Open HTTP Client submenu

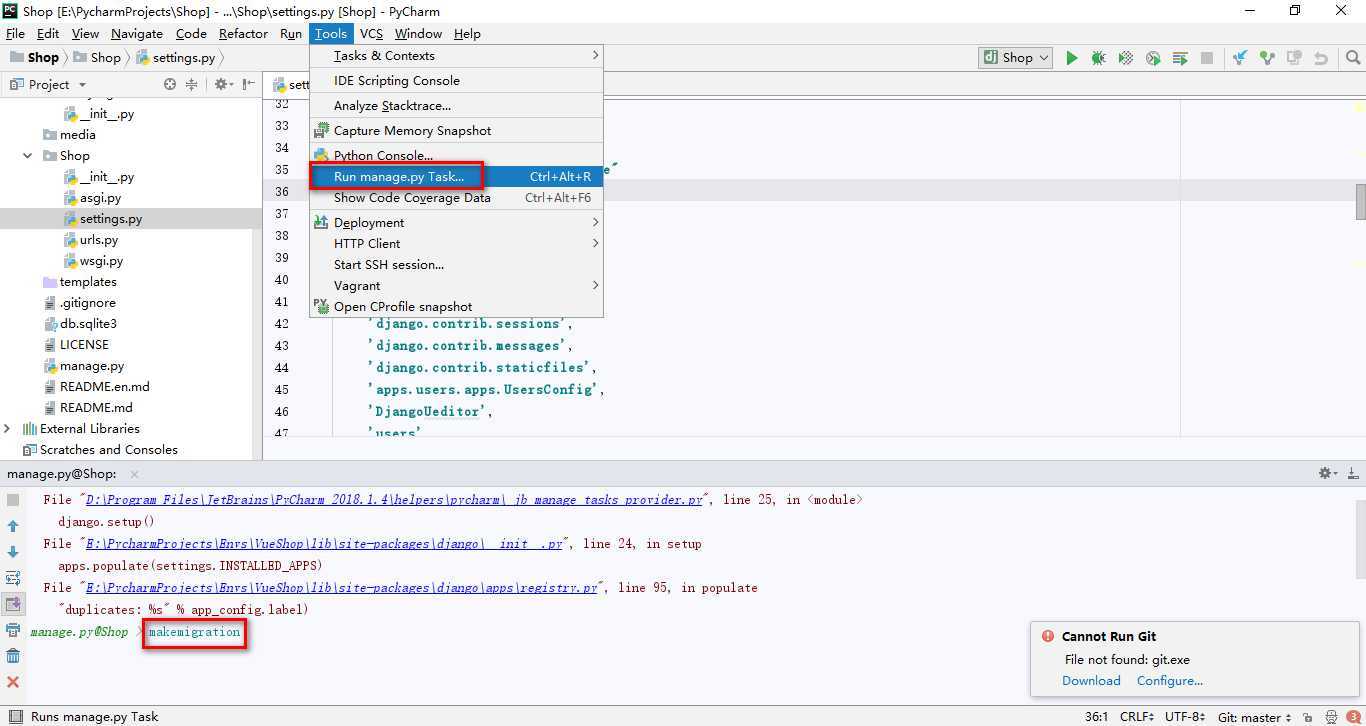coord(456,244)
